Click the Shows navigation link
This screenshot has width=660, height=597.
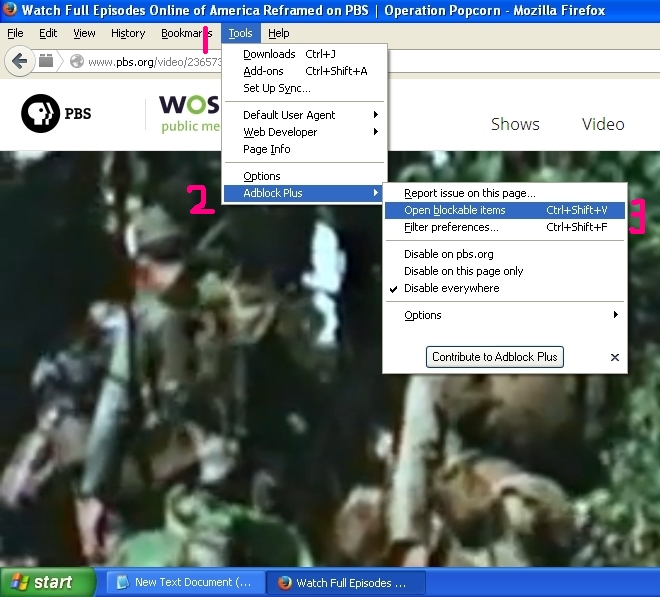point(515,124)
